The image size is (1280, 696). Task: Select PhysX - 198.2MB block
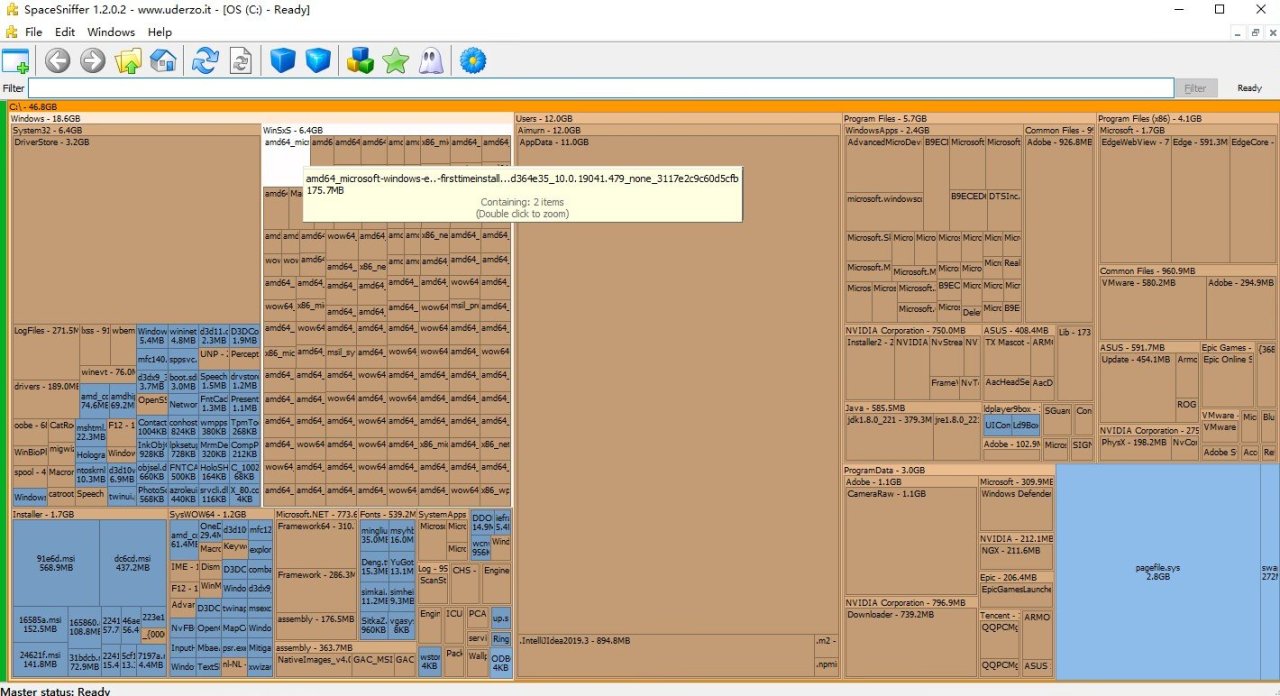tap(1134, 447)
